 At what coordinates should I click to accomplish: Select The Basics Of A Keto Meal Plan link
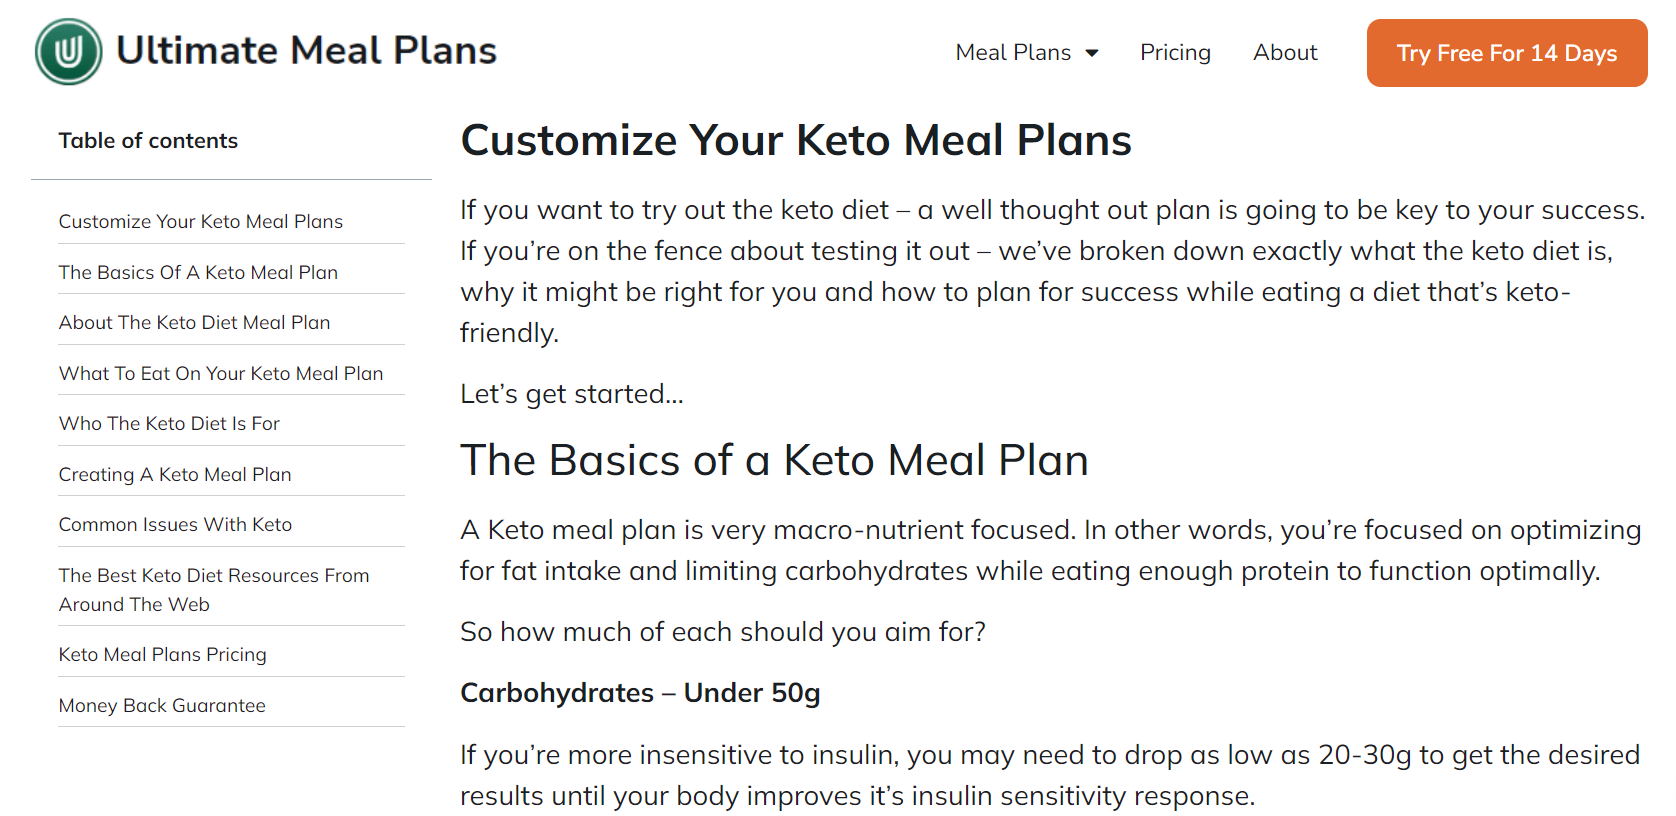click(x=198, y=272)
